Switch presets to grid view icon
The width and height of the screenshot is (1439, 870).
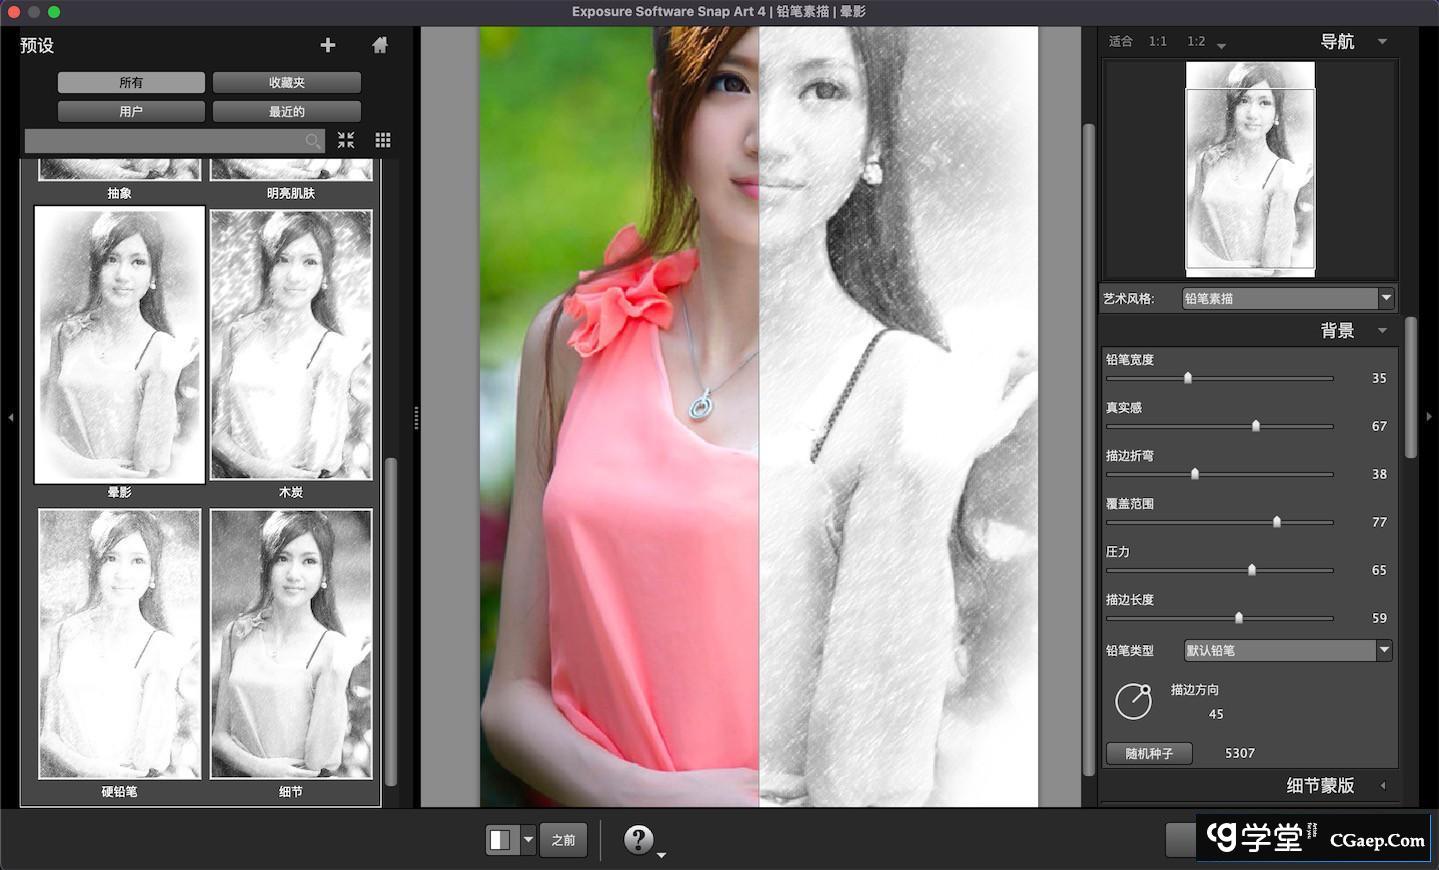click(383, 140)
